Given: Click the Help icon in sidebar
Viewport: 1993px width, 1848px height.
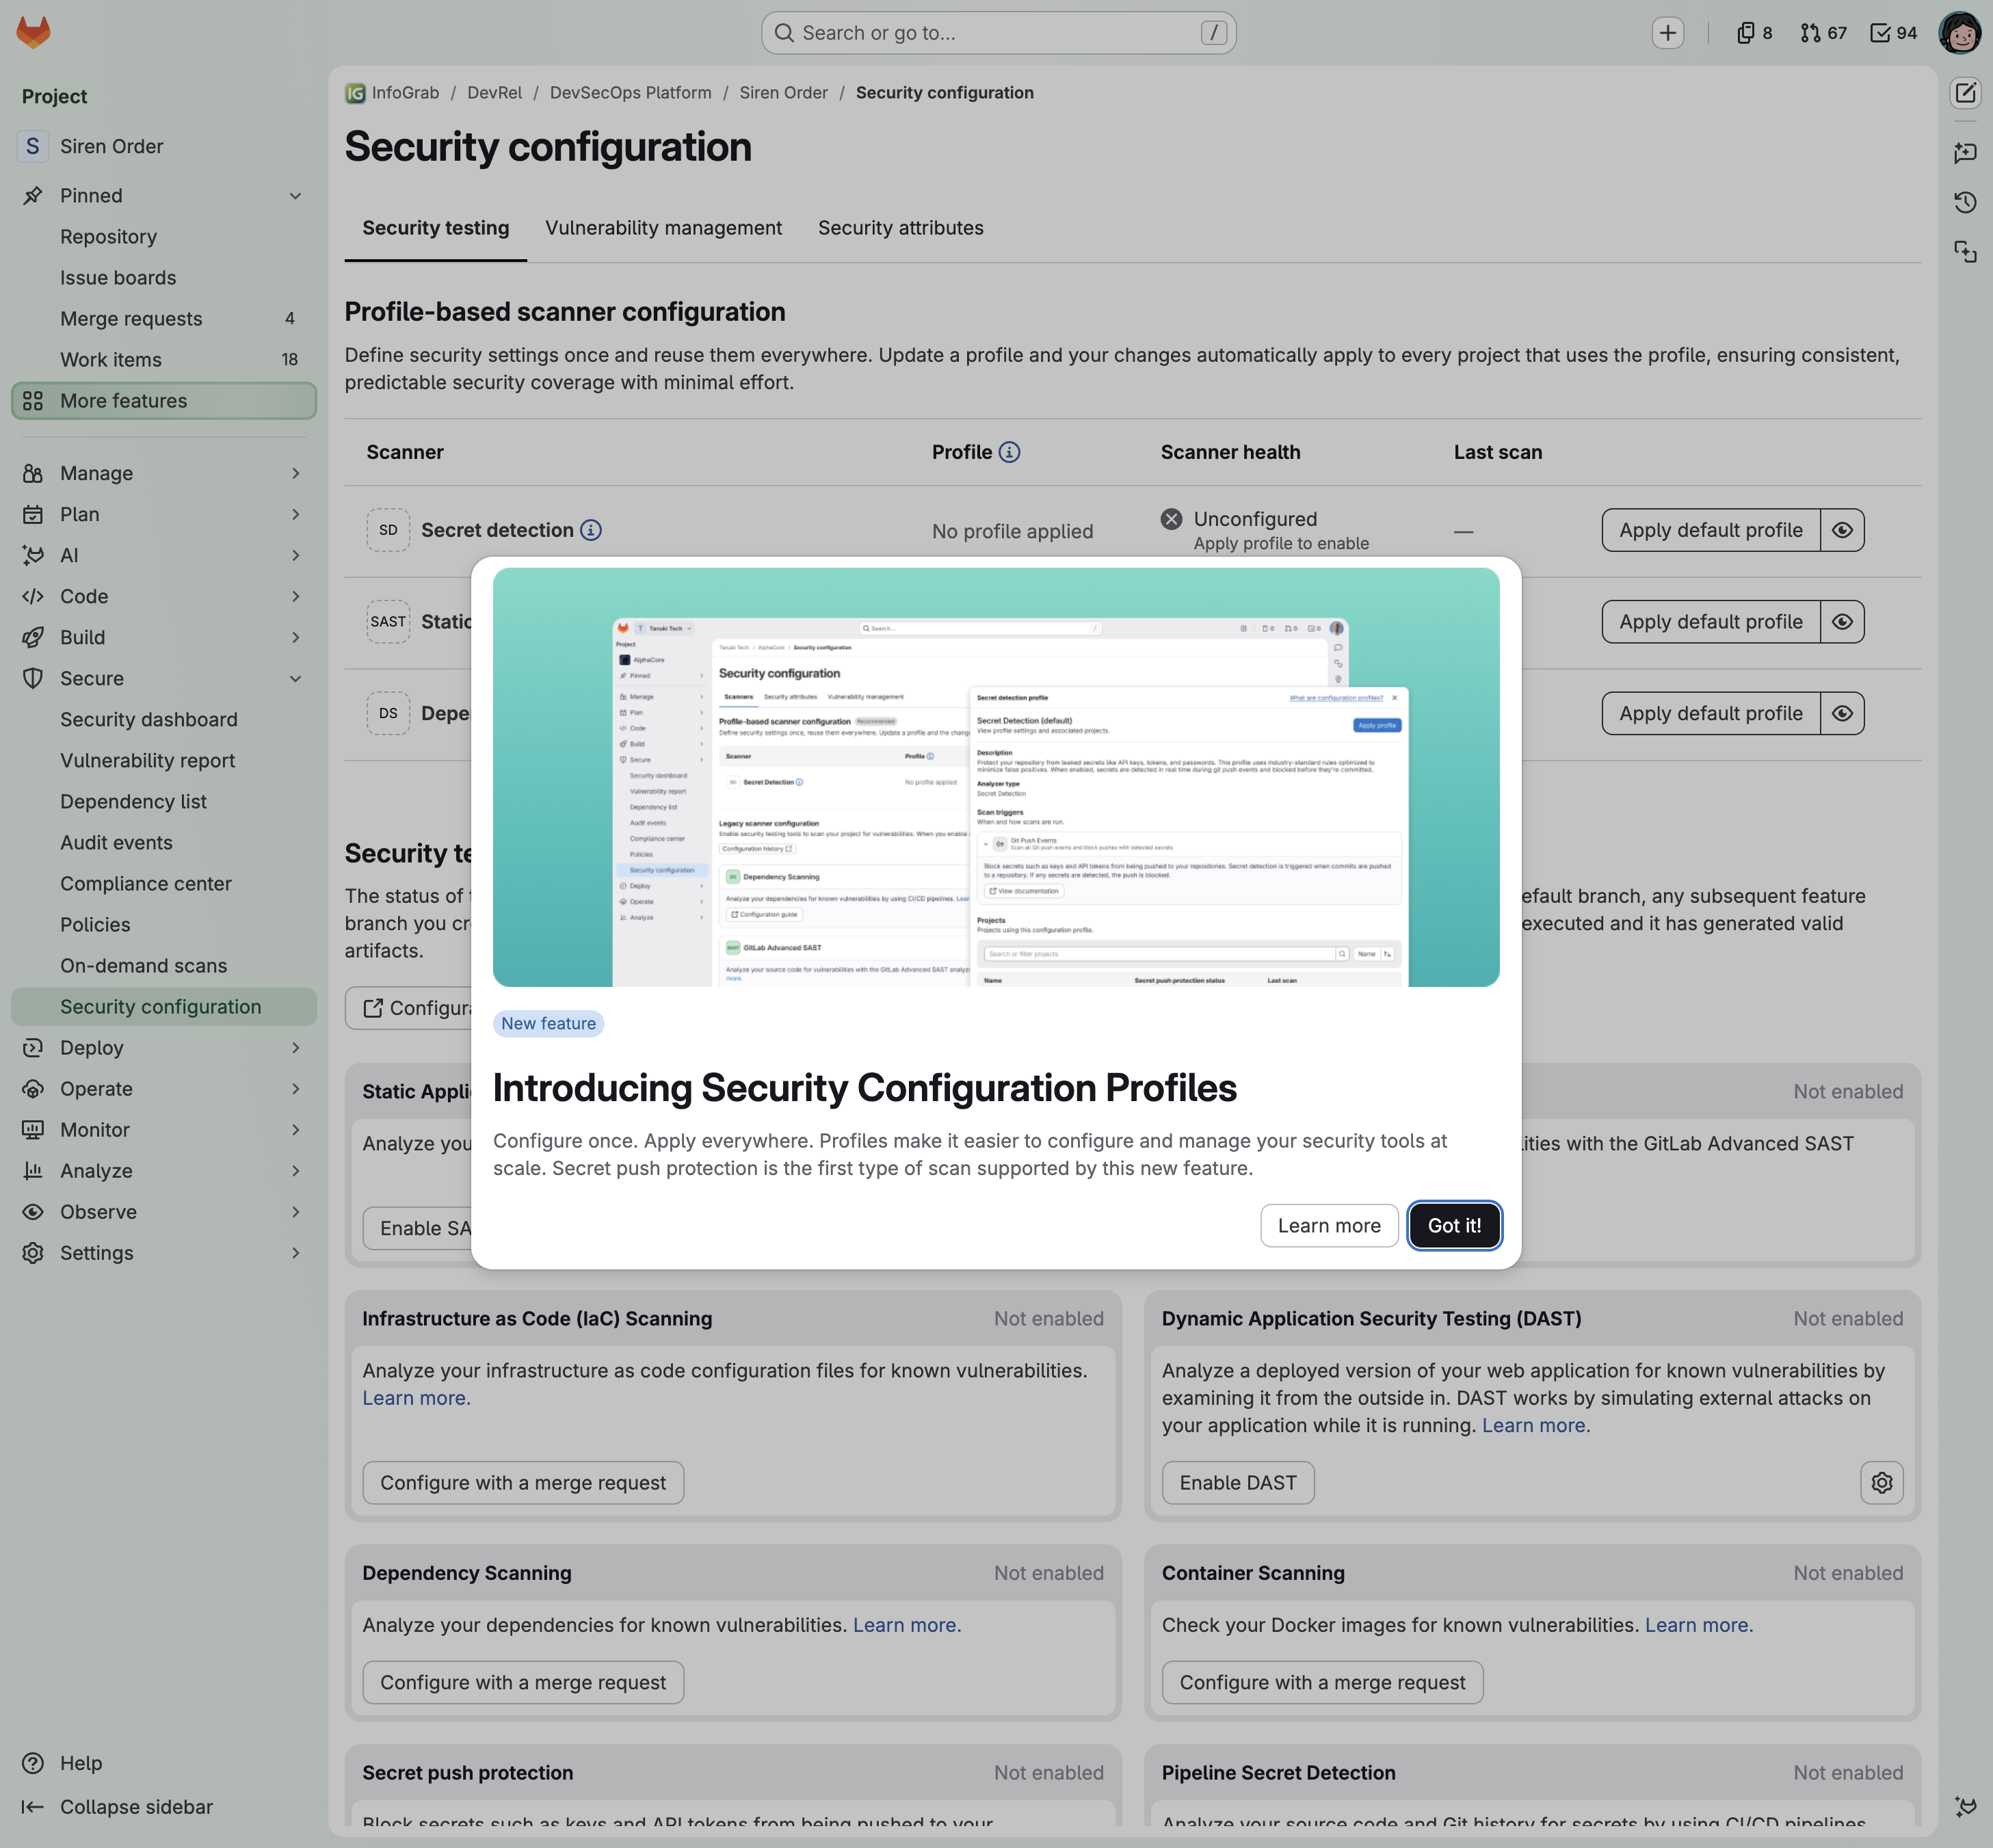Looking at the screenshot, I should click(33, 1763).
